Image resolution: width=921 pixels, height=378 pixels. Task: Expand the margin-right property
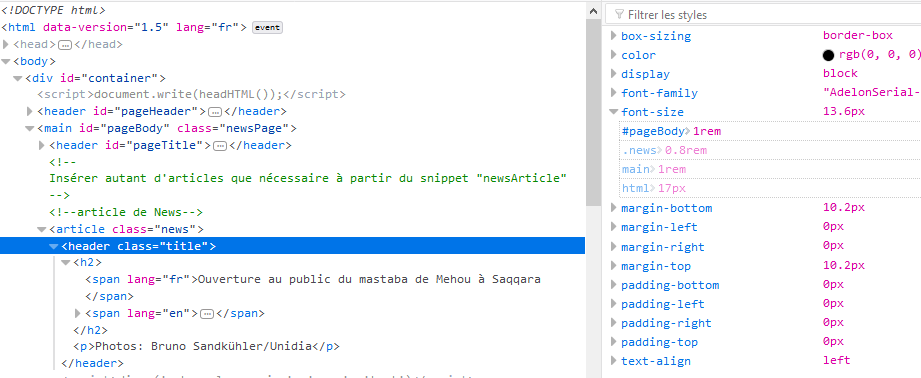tap(614, 247)
